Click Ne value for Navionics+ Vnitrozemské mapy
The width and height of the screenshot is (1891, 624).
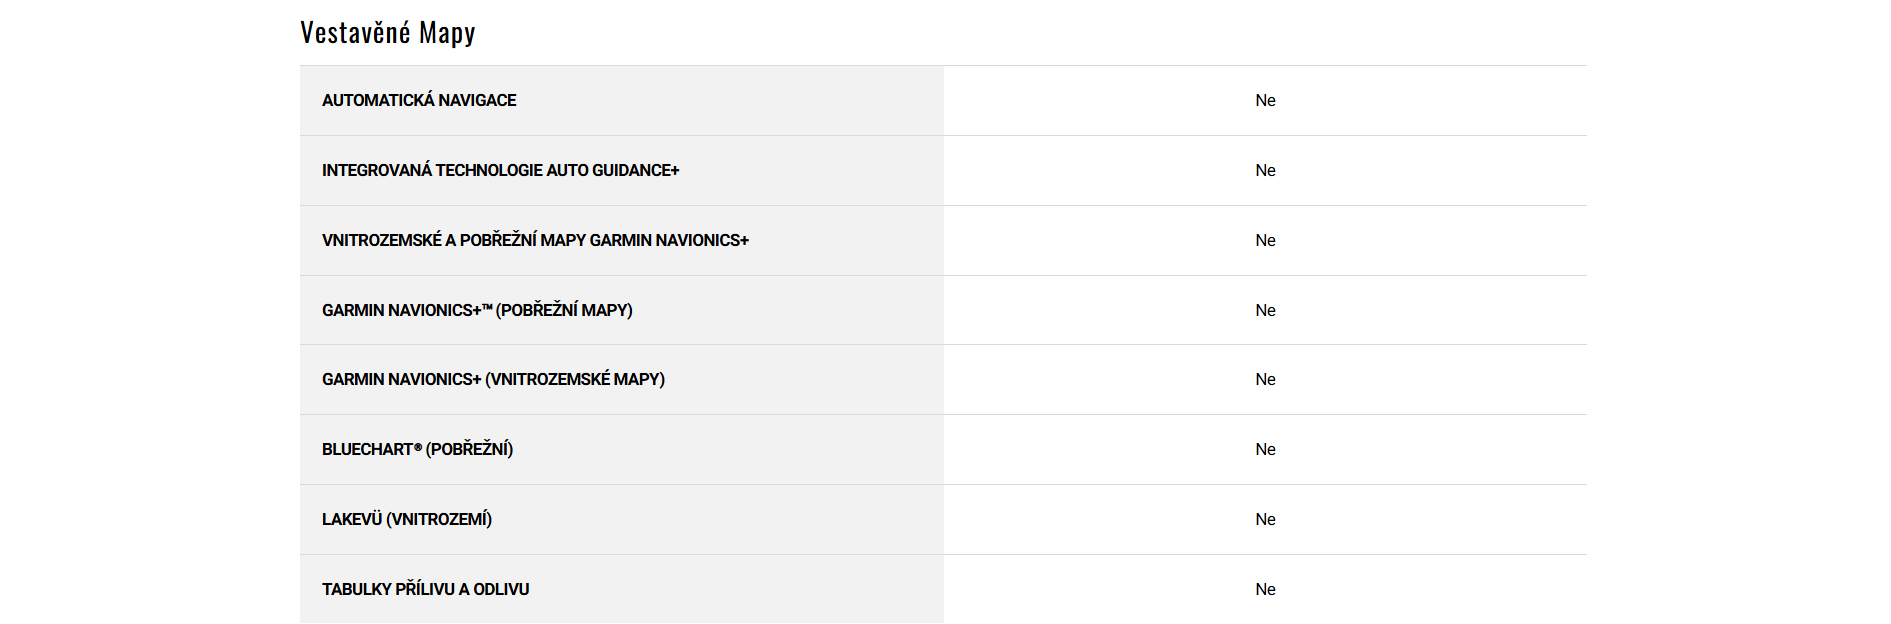(1265, 379)
